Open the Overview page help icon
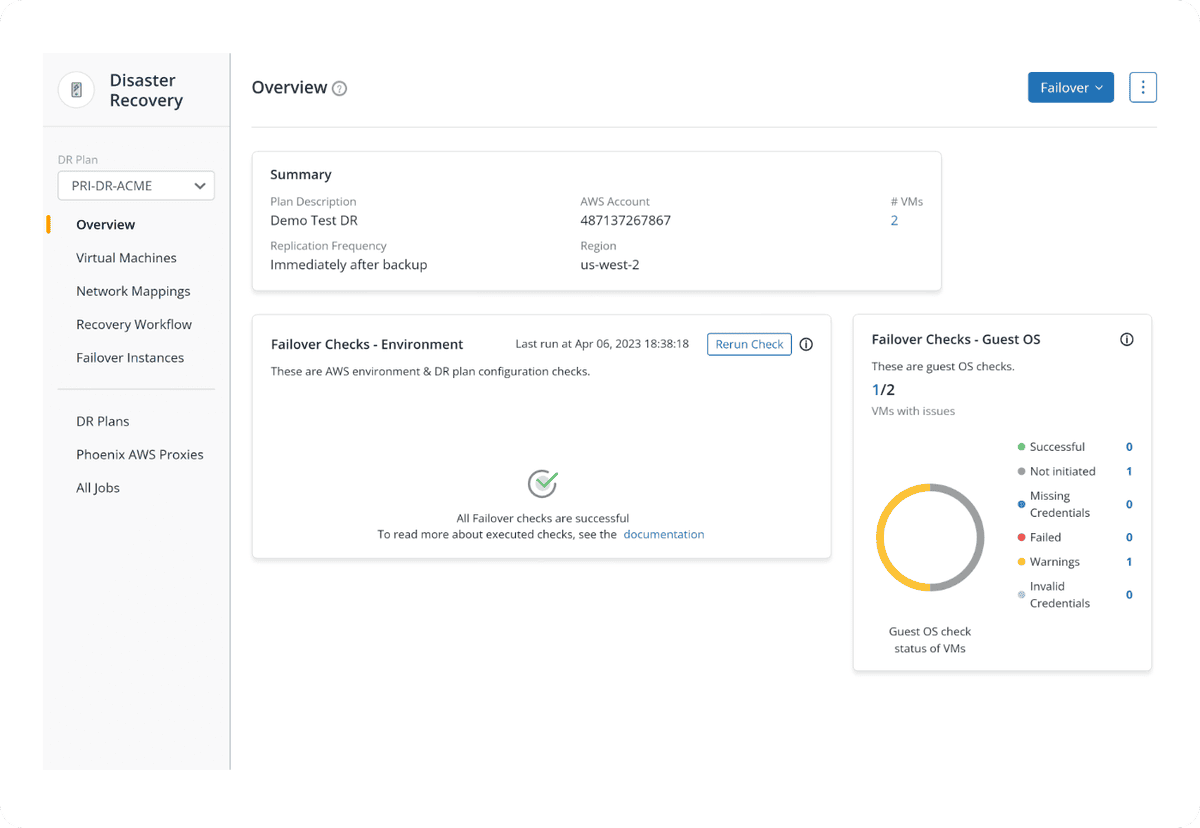1200x828 pixels. [339, 88]
